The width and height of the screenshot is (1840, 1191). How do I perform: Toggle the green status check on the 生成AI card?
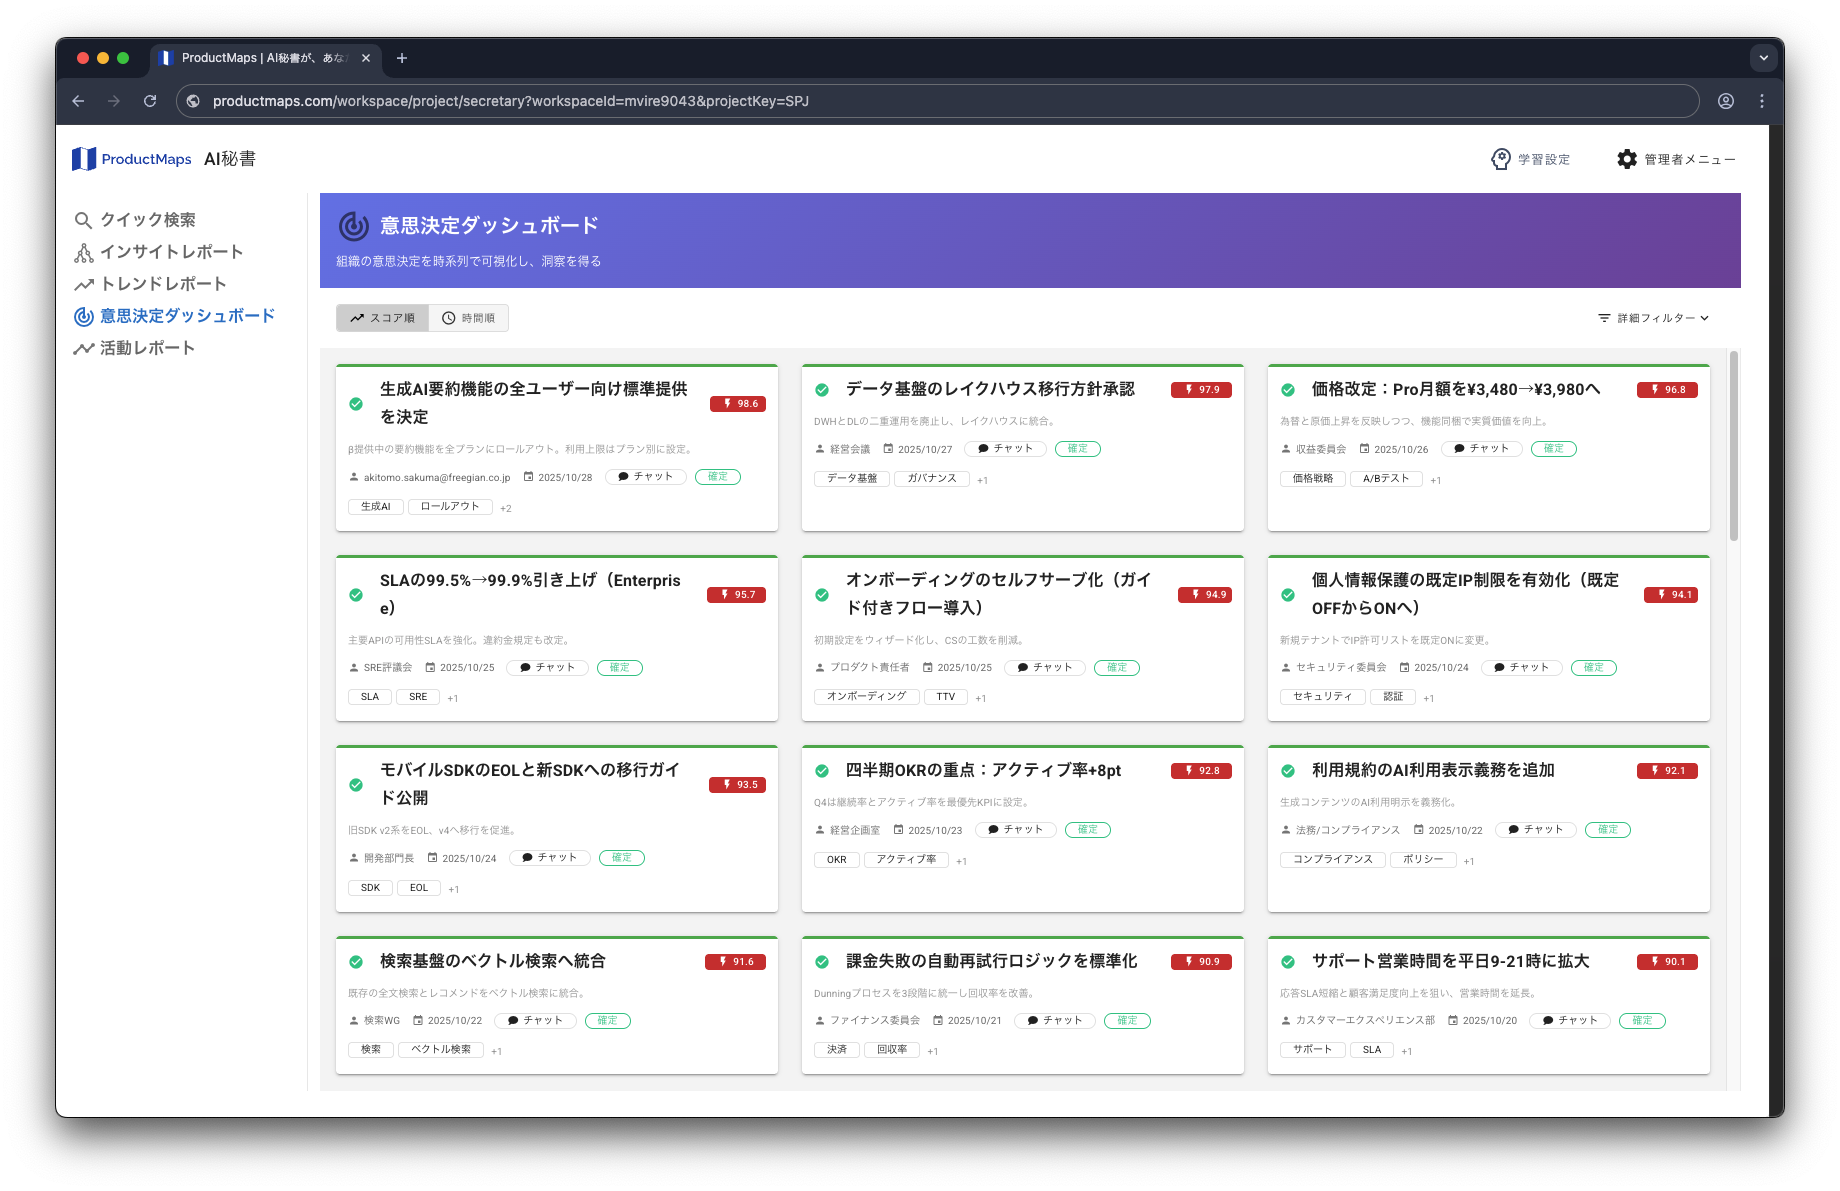coord(356,404)
